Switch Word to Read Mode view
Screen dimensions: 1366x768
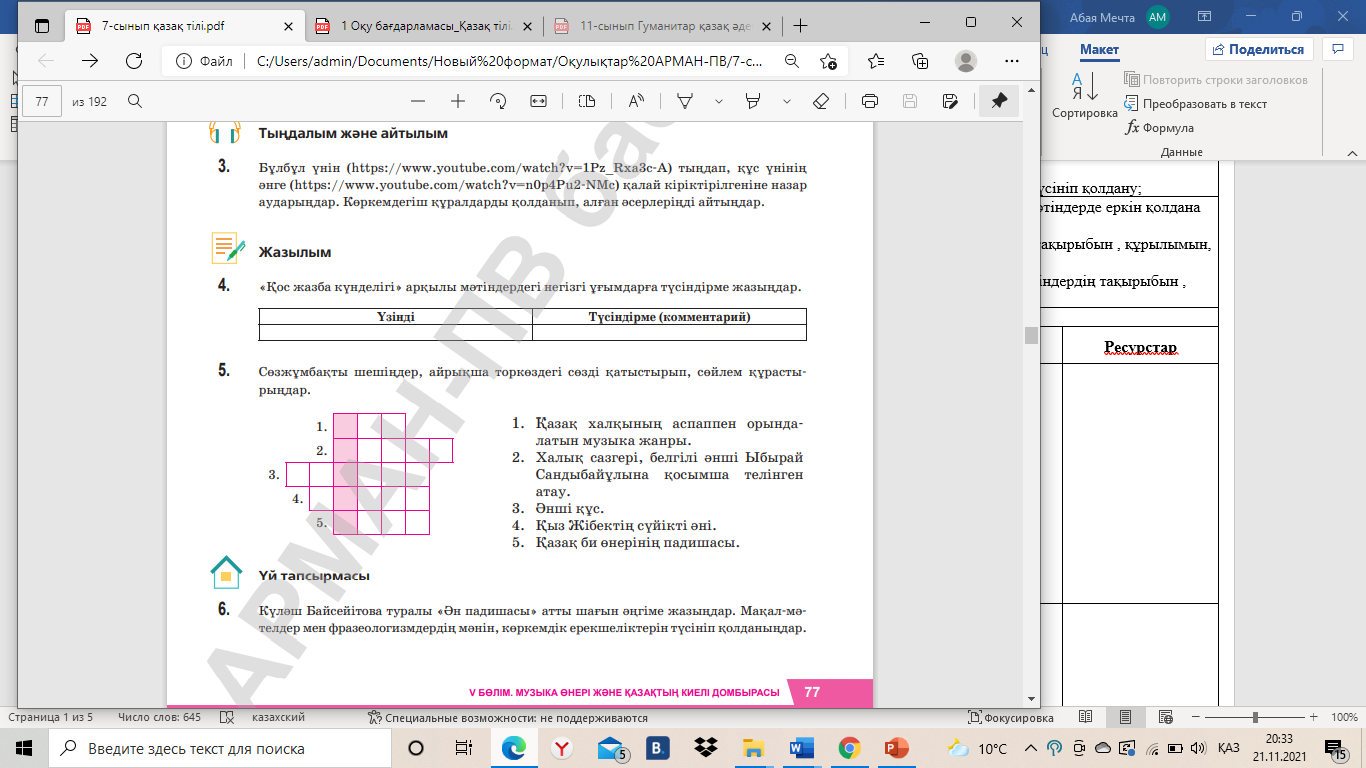point(1086,718)
